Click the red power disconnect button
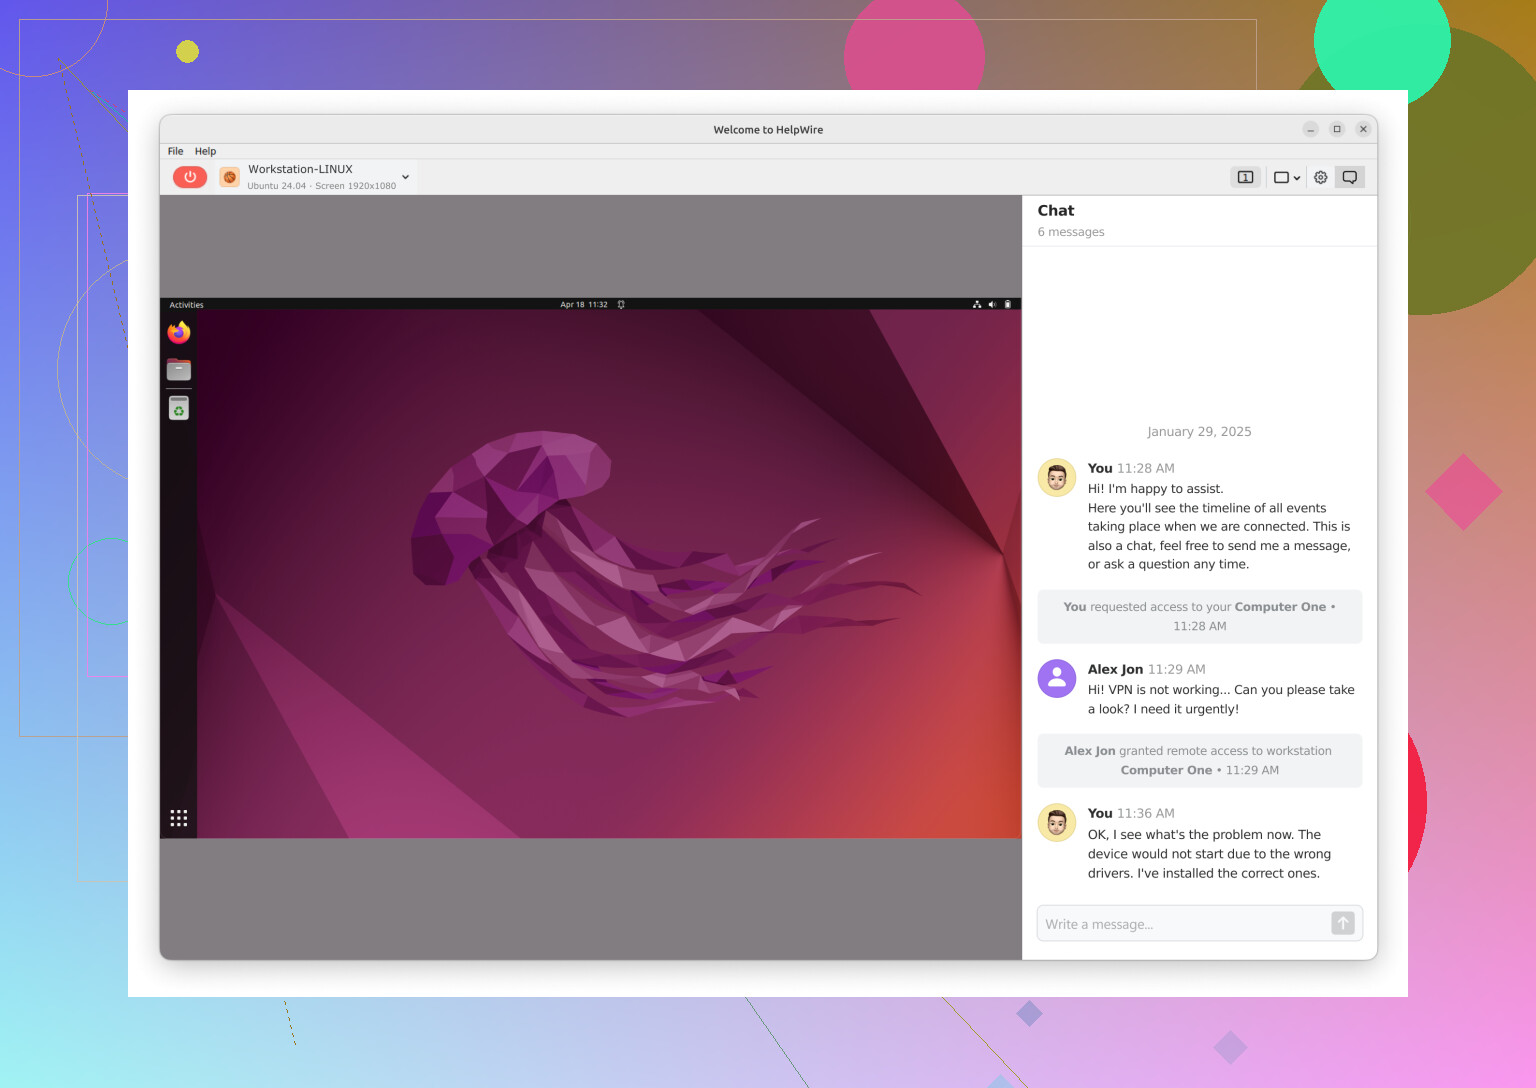 click(x=190, y=177)
